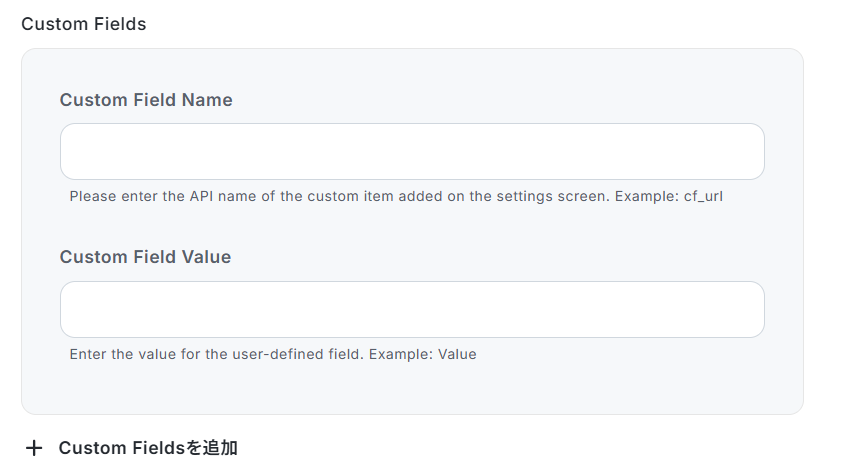Click the word 'Name' in field label
Viewport: 841px width, 470px height.
pos(207,100)
